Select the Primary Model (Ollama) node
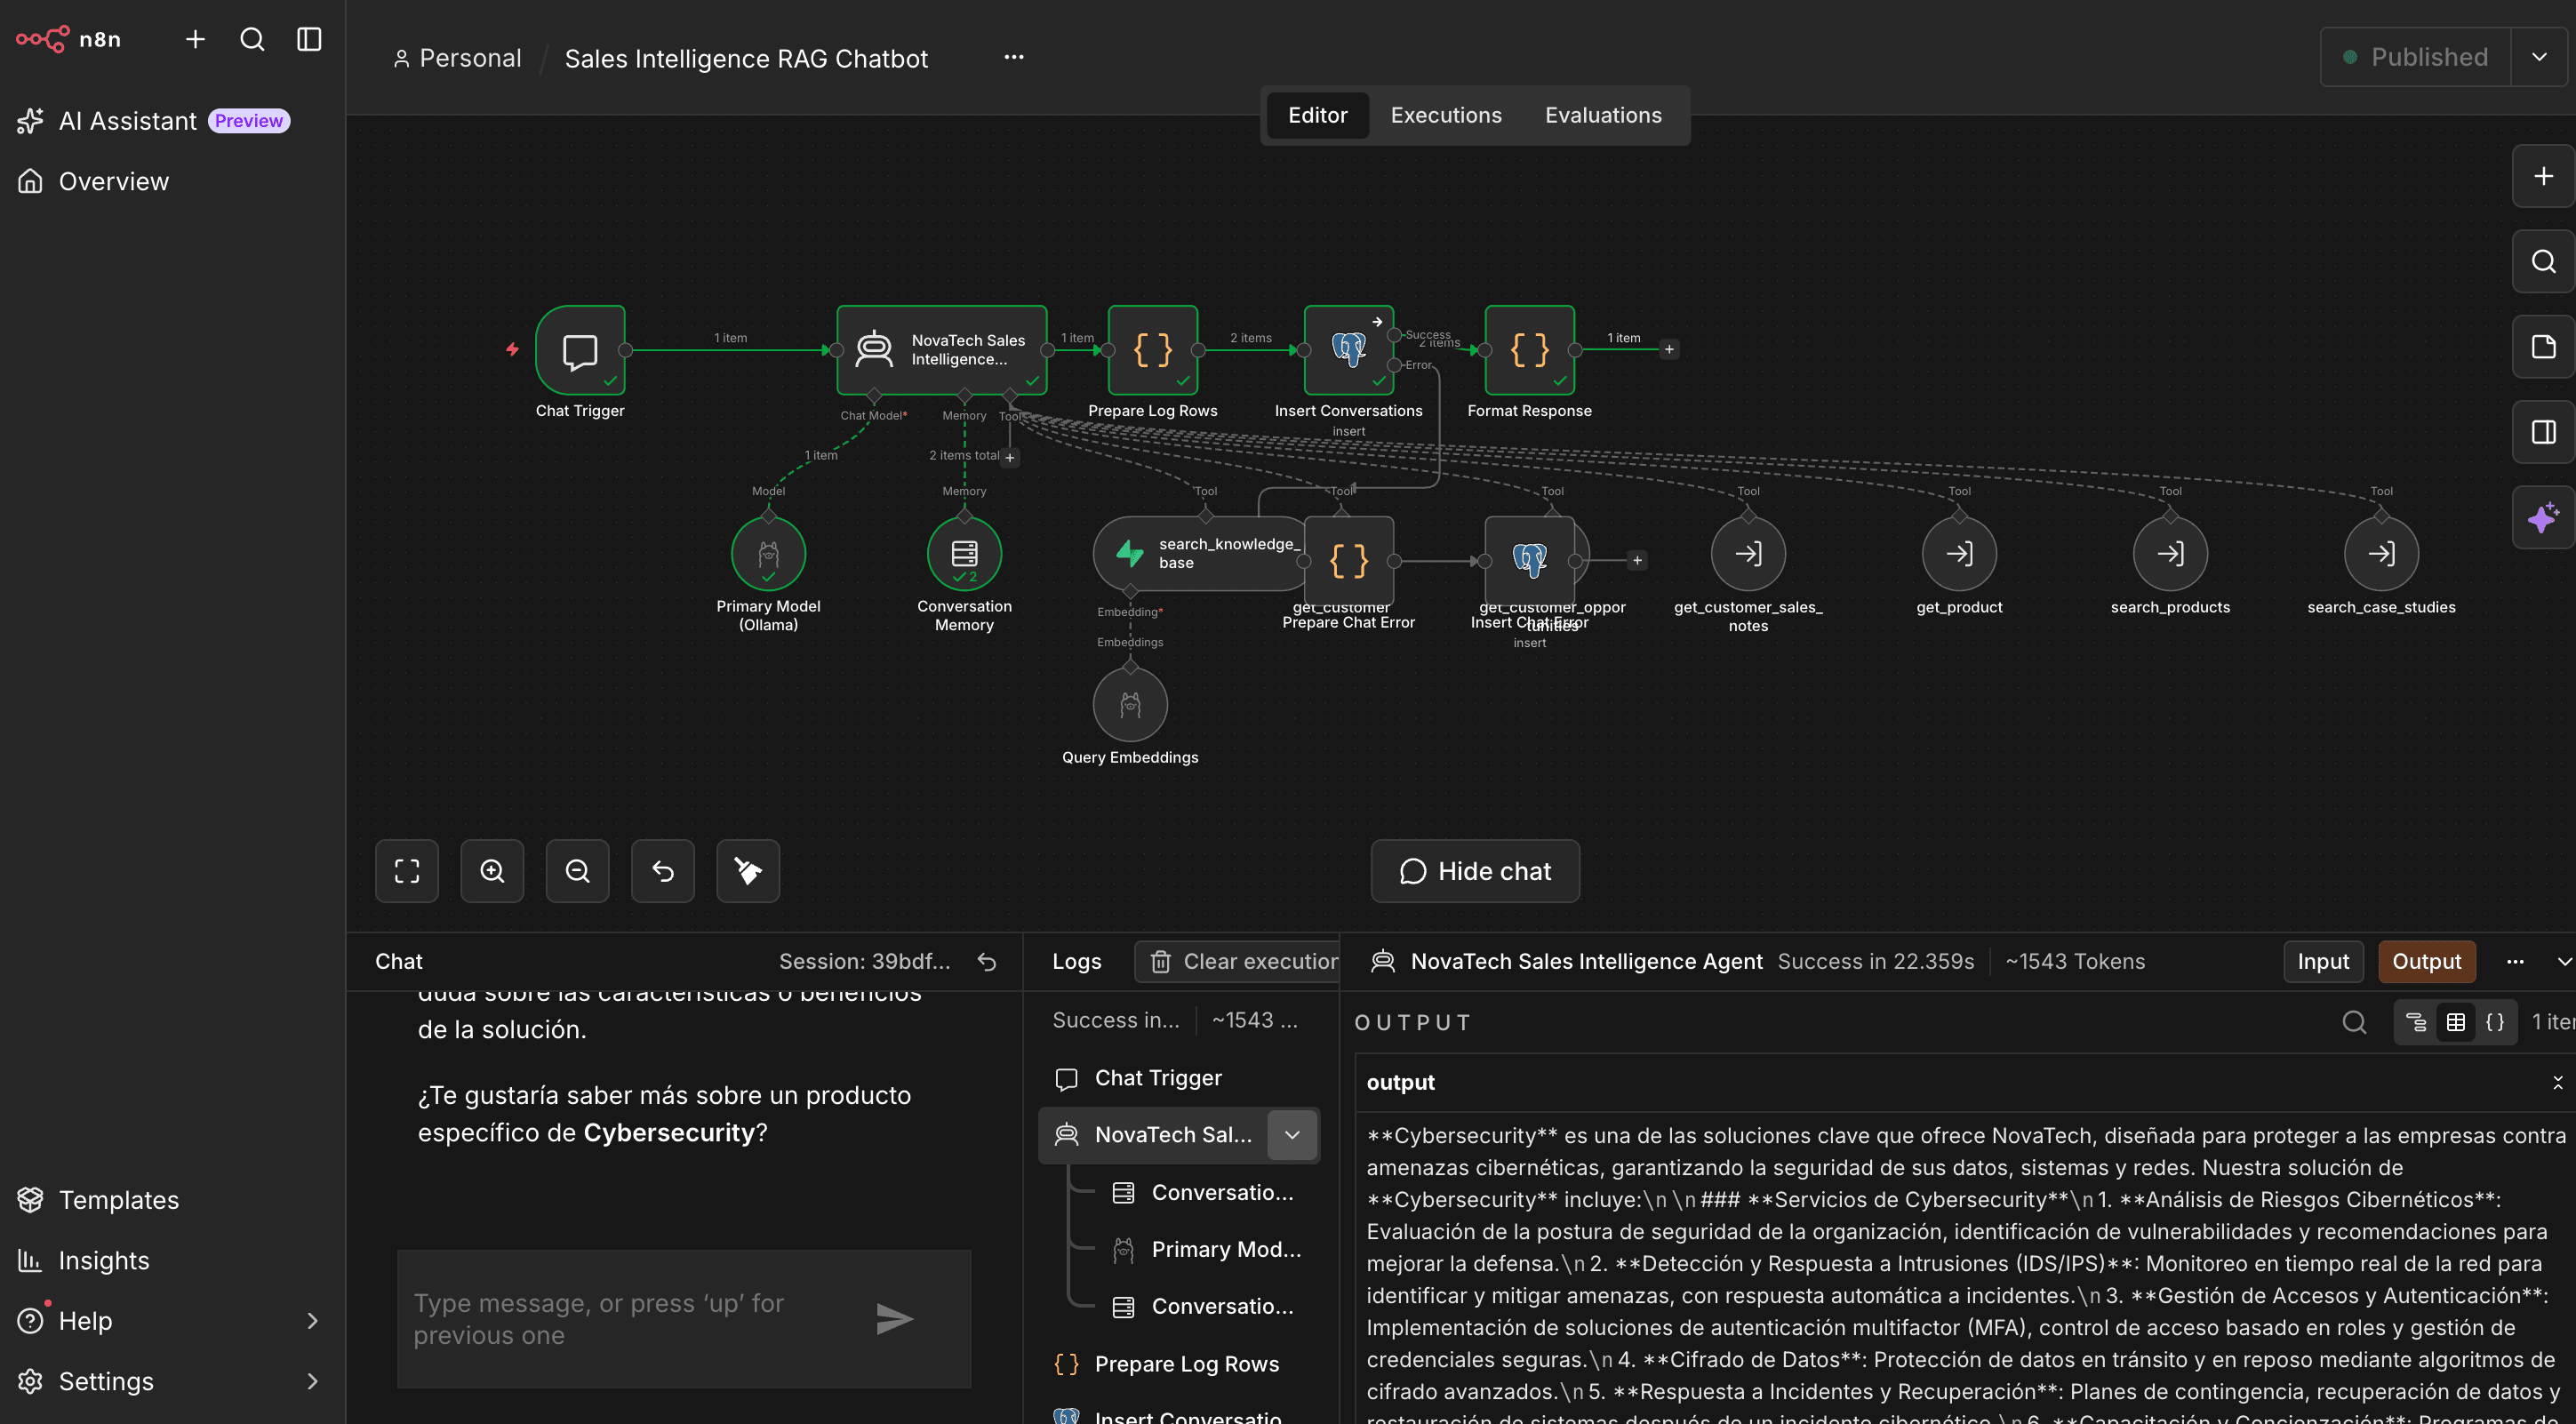Screen dimensions: 2576x1424 coord(768,554)
